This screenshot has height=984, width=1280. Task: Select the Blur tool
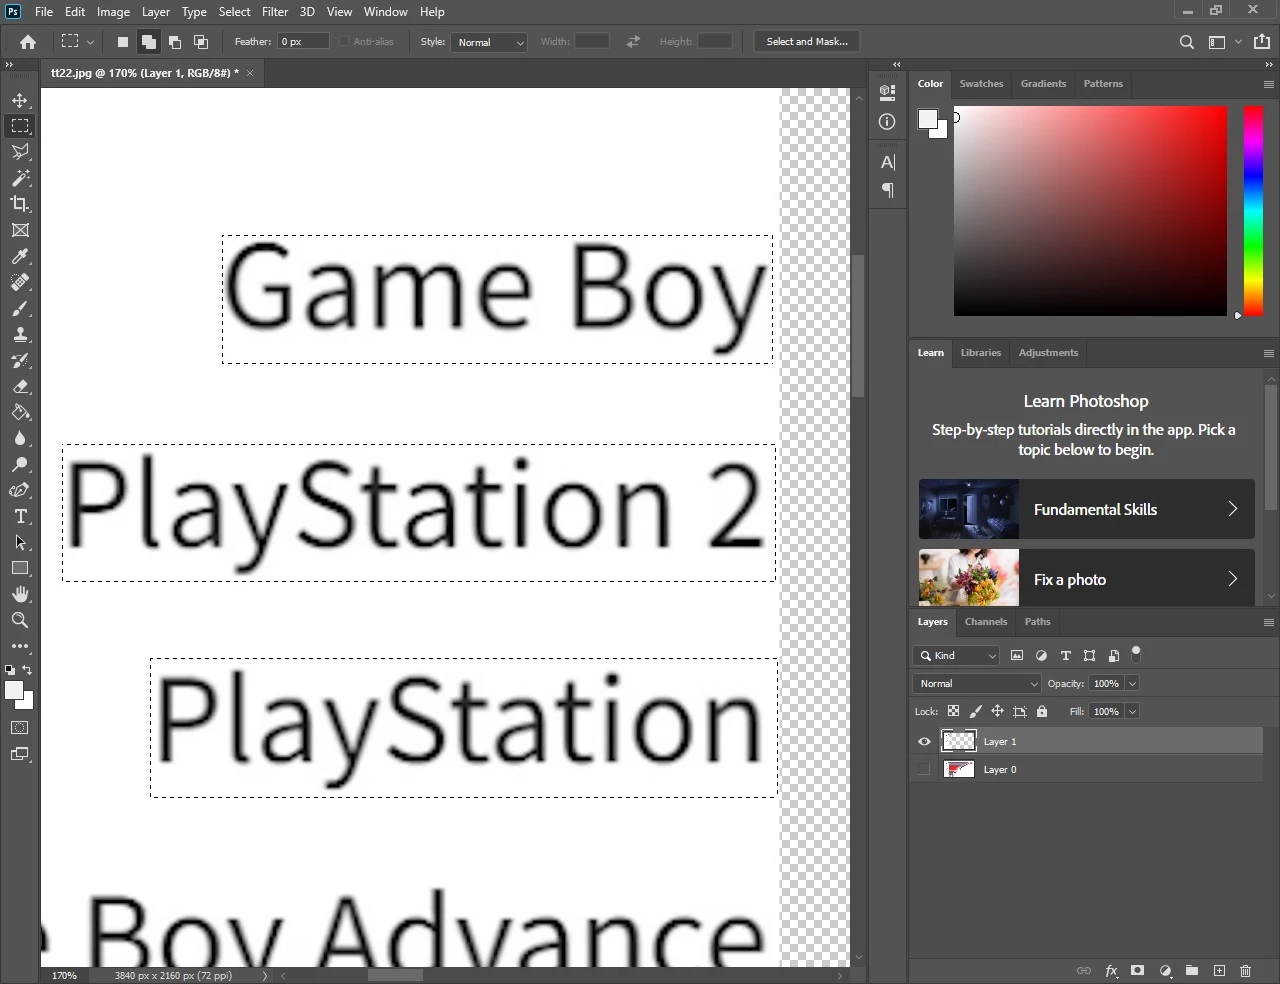point(20,439)
